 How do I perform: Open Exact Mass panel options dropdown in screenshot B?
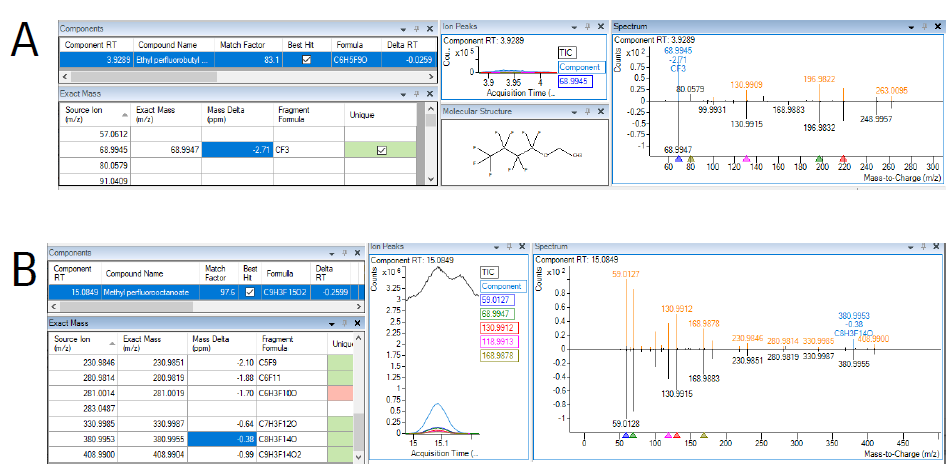click(331, 323)
